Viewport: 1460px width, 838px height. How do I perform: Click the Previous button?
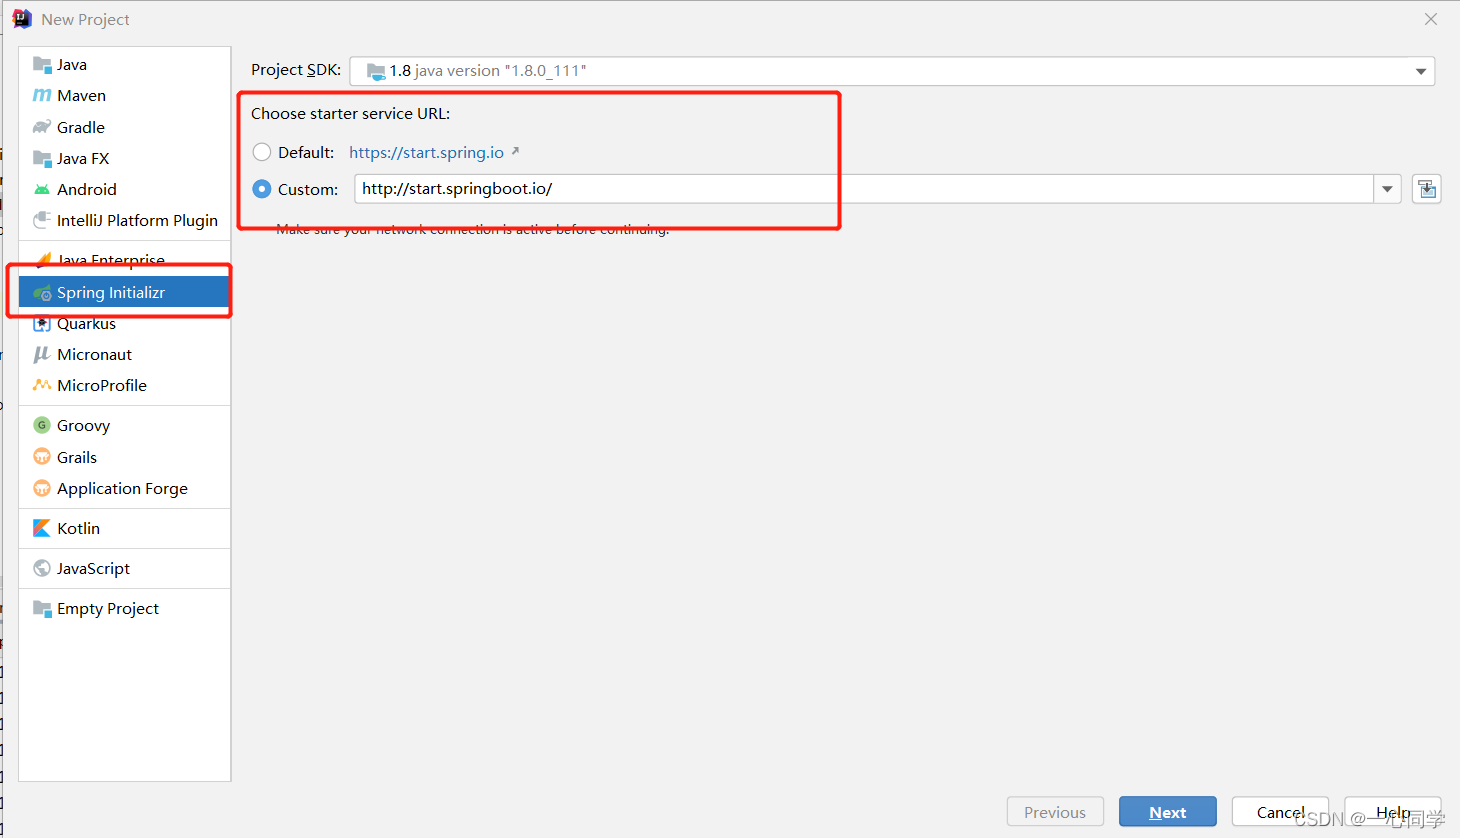coord(1055,812)
